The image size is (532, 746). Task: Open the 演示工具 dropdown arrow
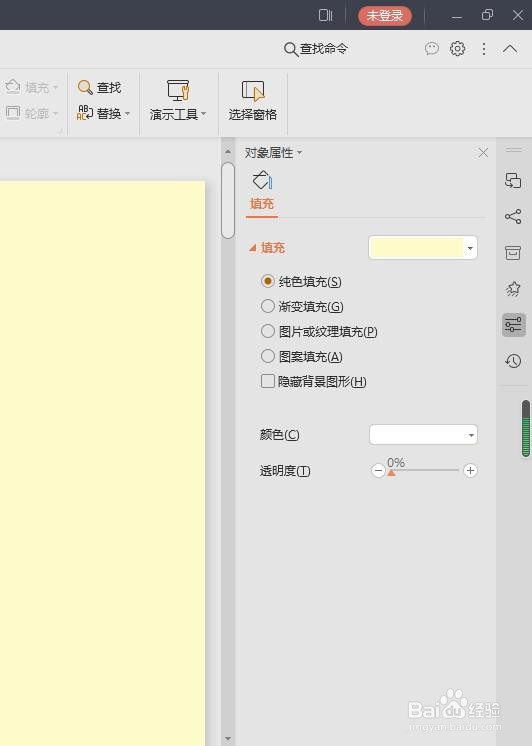(204, 114)
